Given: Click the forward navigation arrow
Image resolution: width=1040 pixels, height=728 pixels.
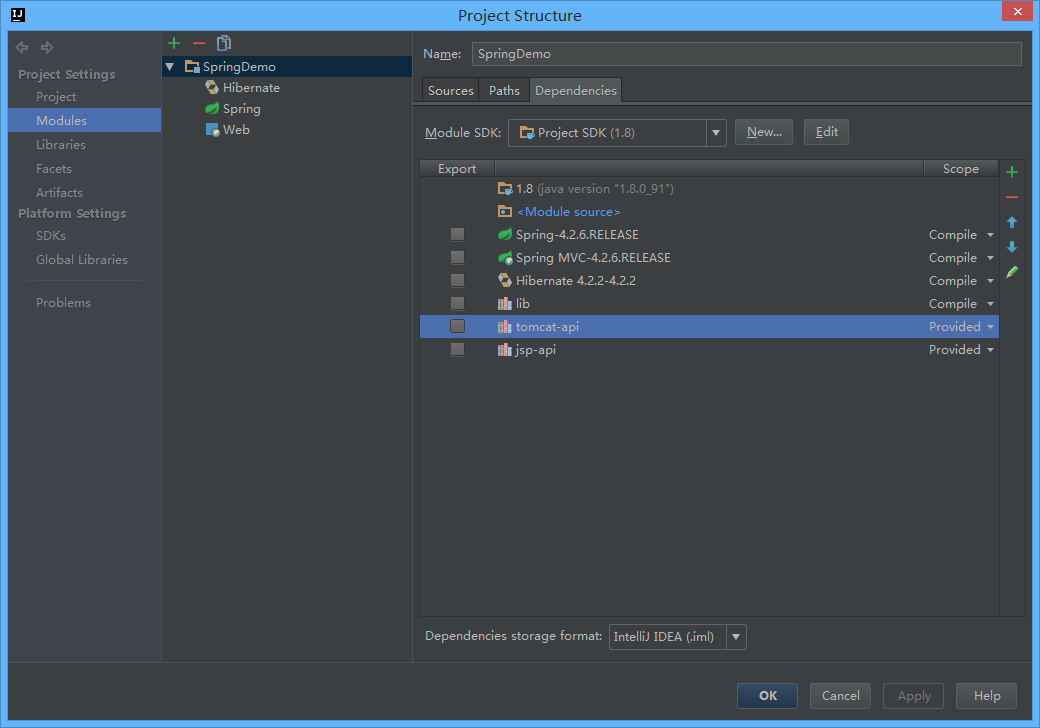Looking at the screenshot, I should tap(47, 48).
